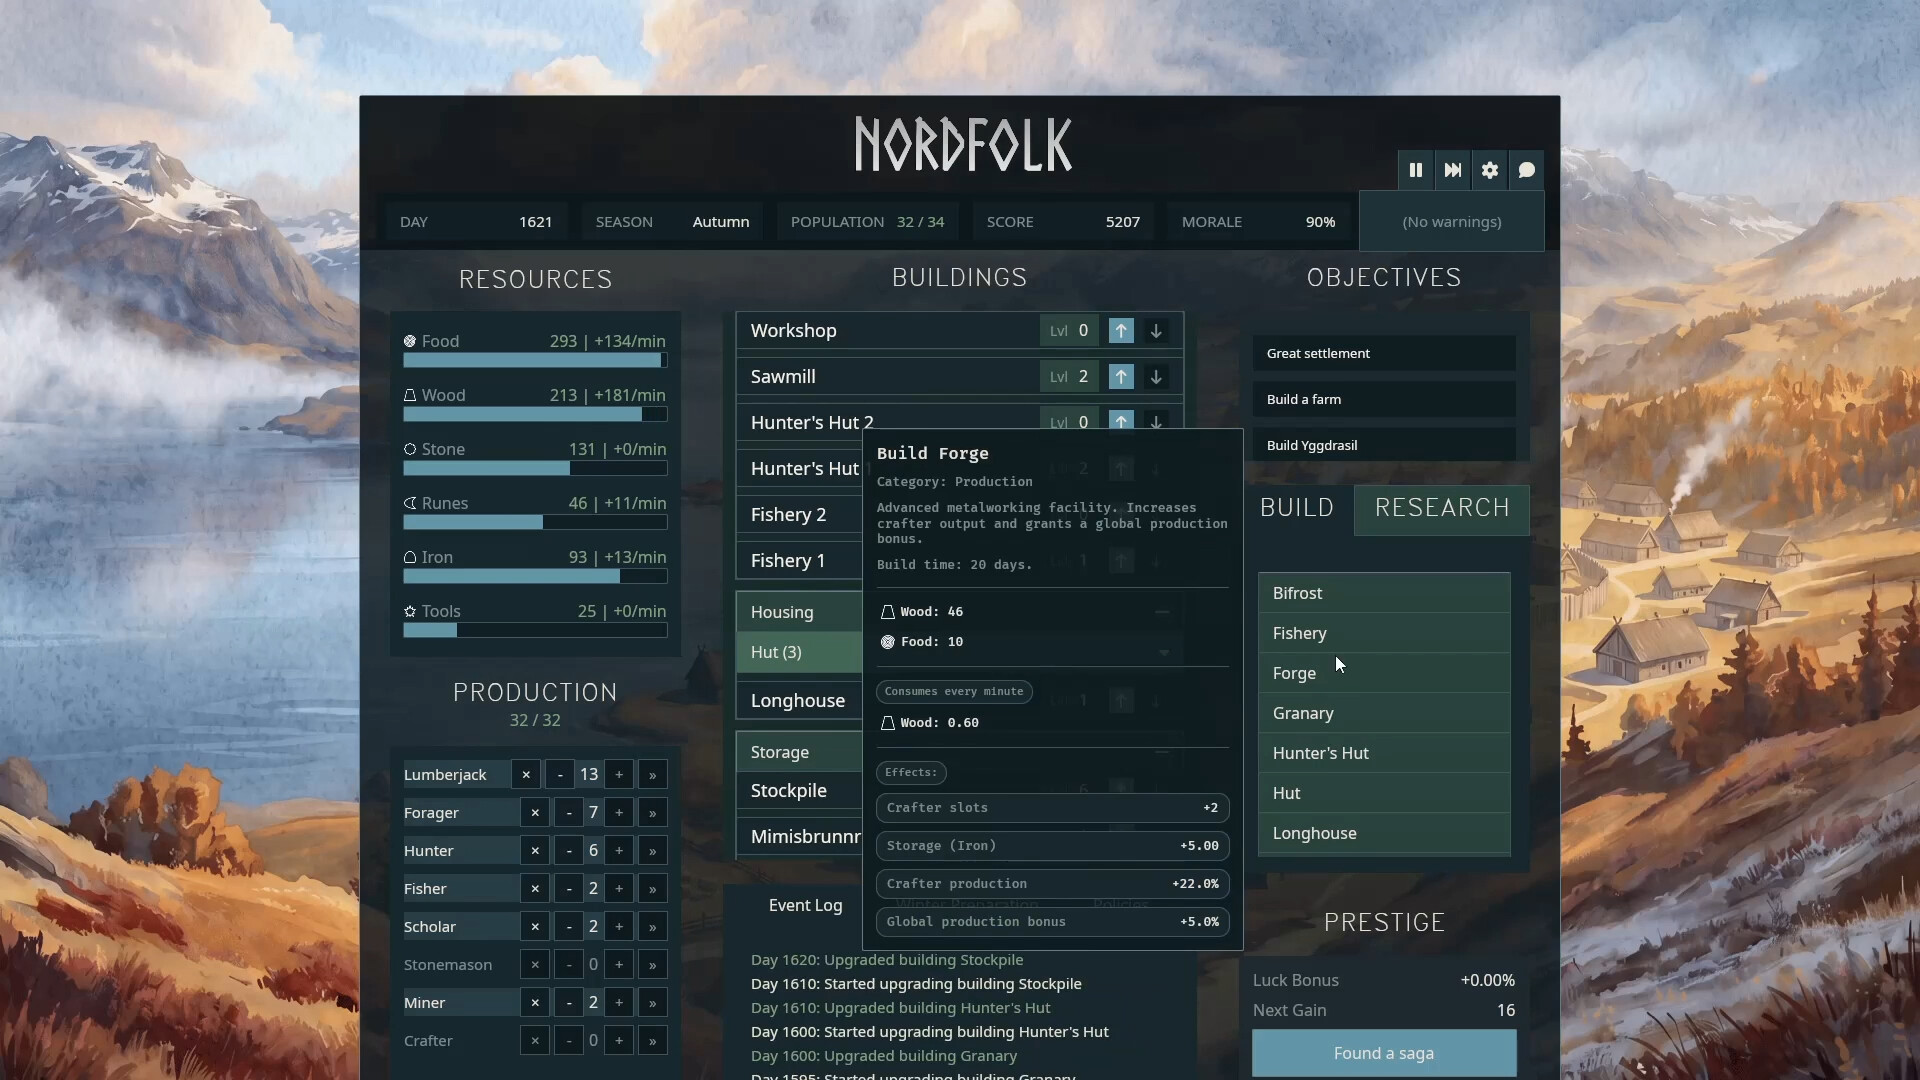Remove all Forager workers with the × button
This screenshot has height=1080, width=1920.
point(535,813)
